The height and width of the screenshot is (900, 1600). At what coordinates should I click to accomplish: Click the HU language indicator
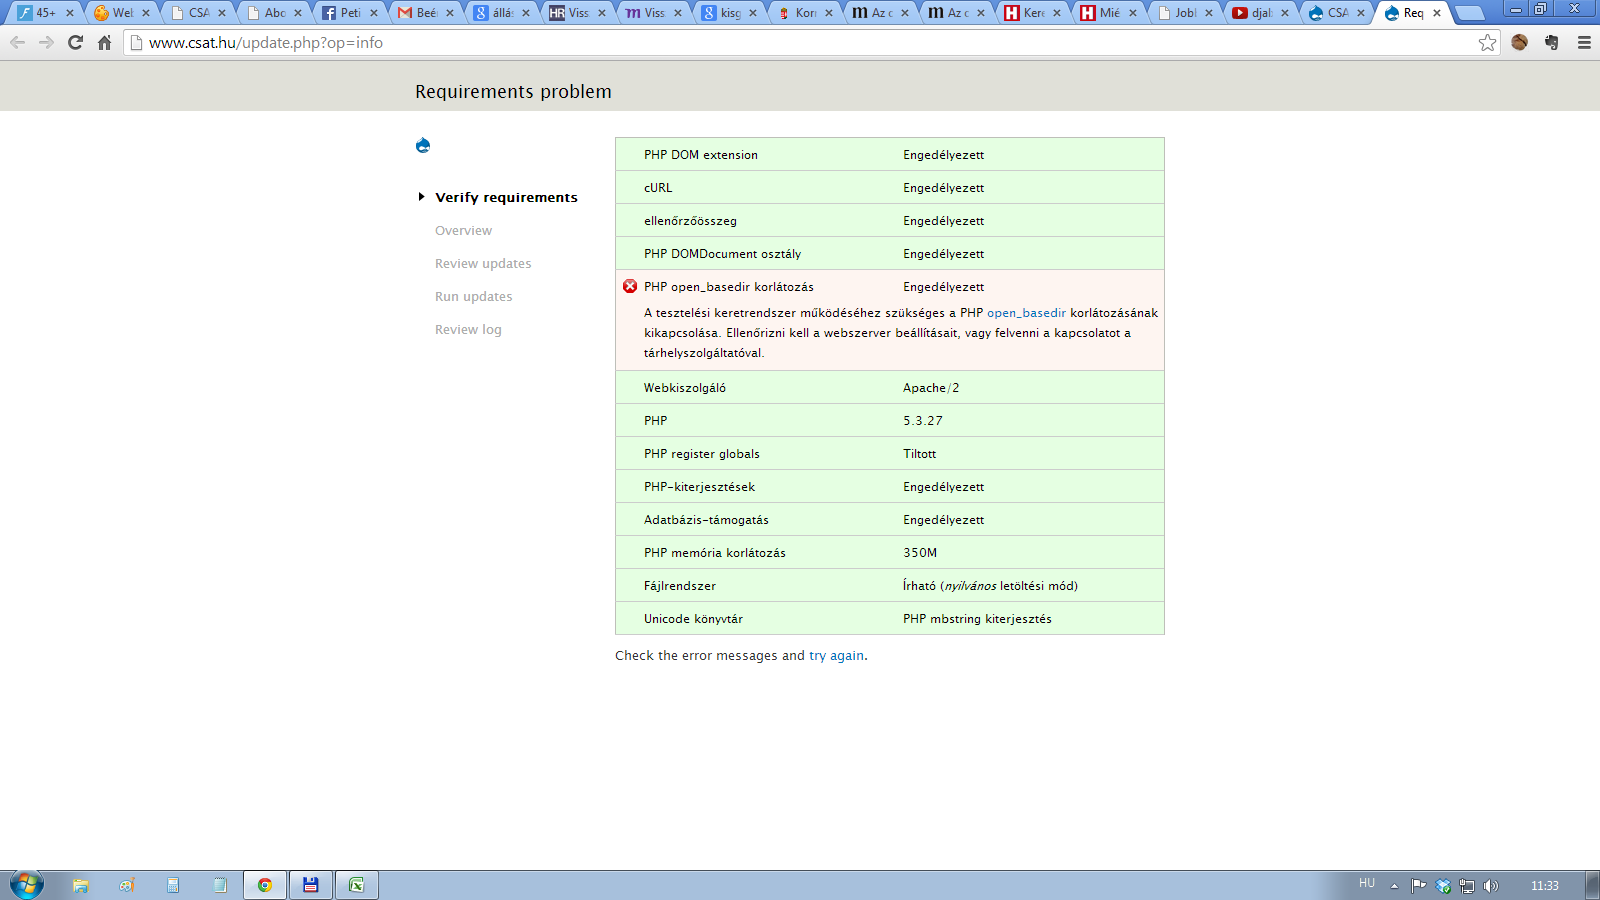(1367, 884)
